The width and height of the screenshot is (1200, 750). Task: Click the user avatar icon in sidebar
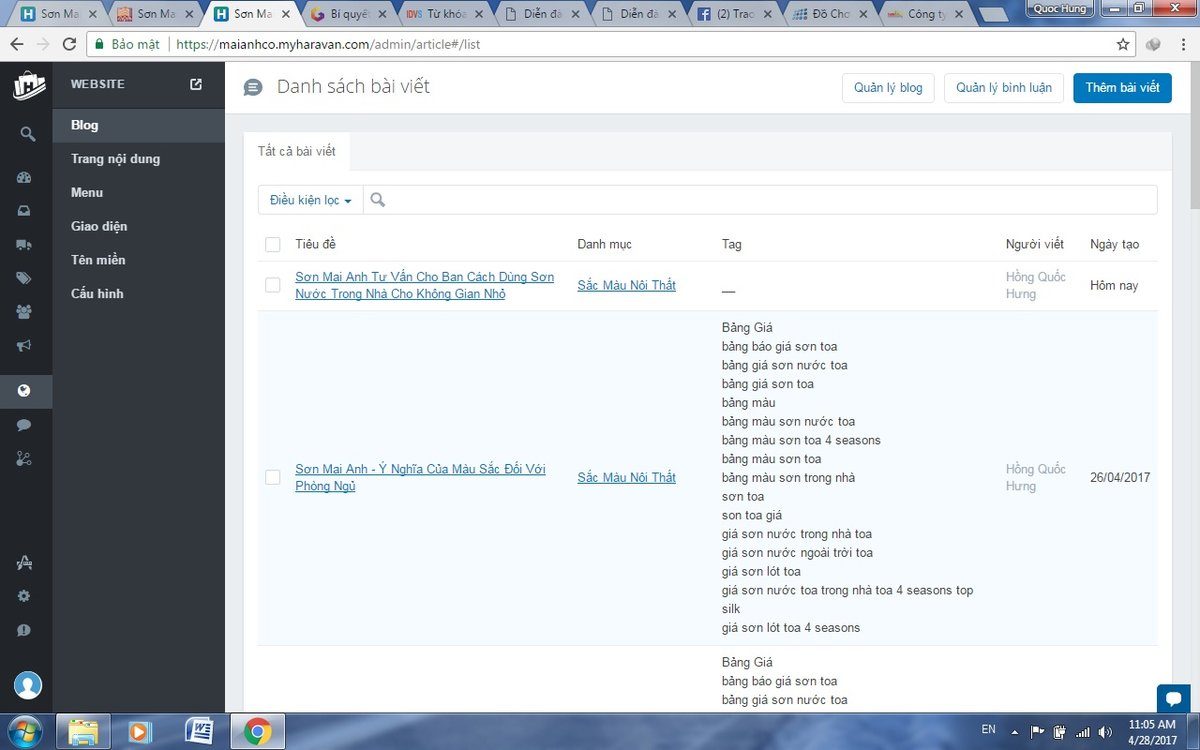pos(28,686)
